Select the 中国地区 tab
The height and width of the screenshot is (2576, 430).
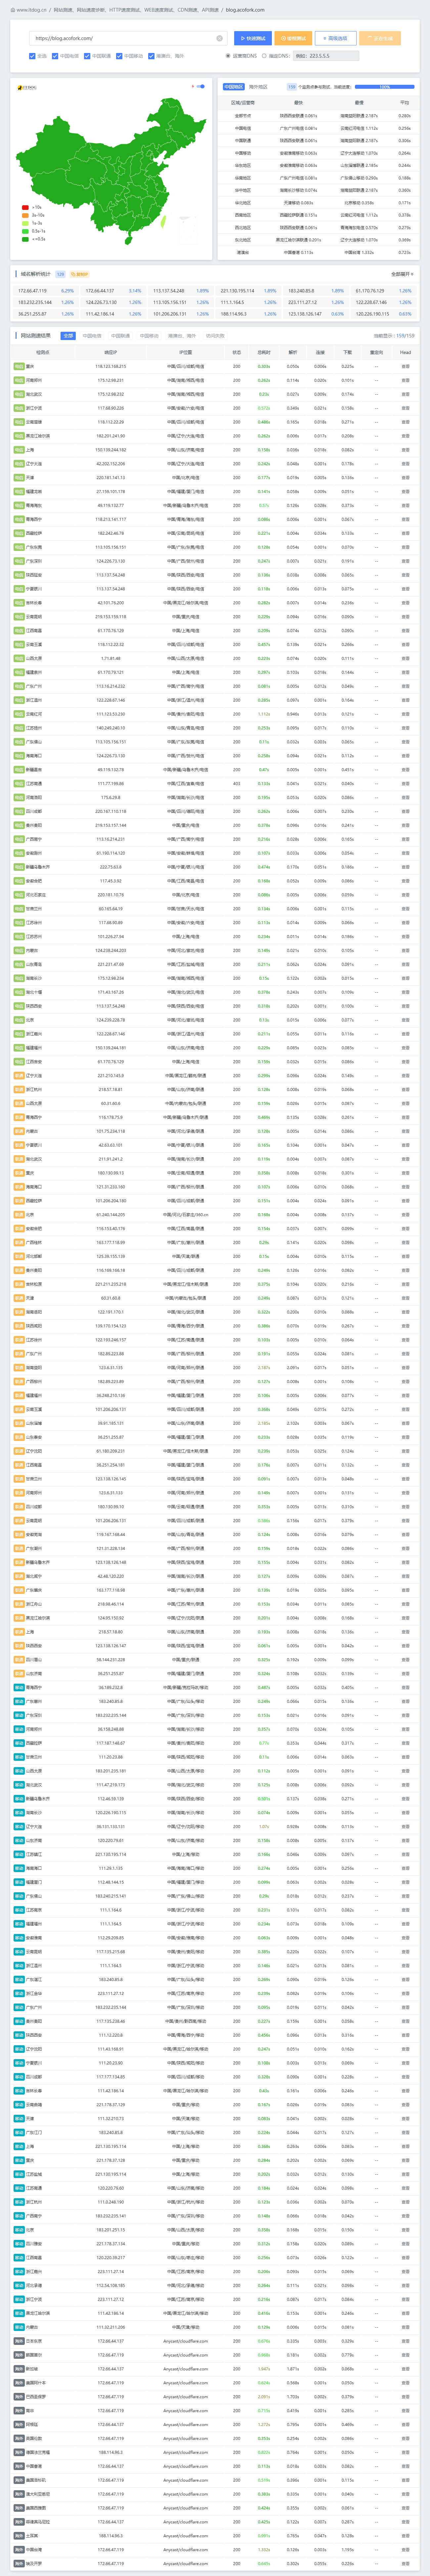tap(233, 87)
